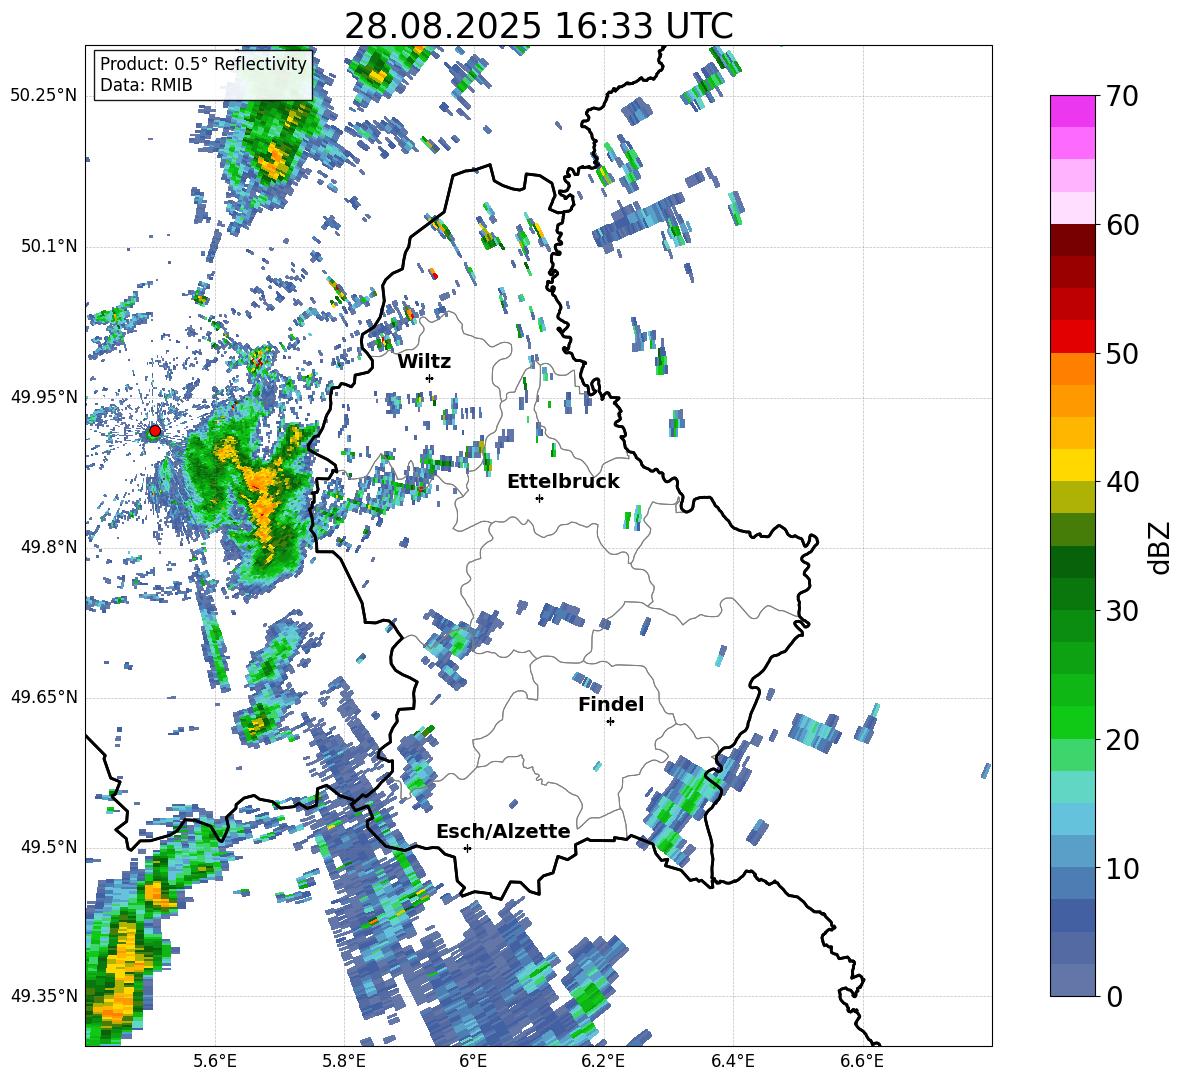The width and height of the screenshot is (1184, 1081).
Task: Click the bright red colorbar segment above 50
Action: click(1072, 337)
